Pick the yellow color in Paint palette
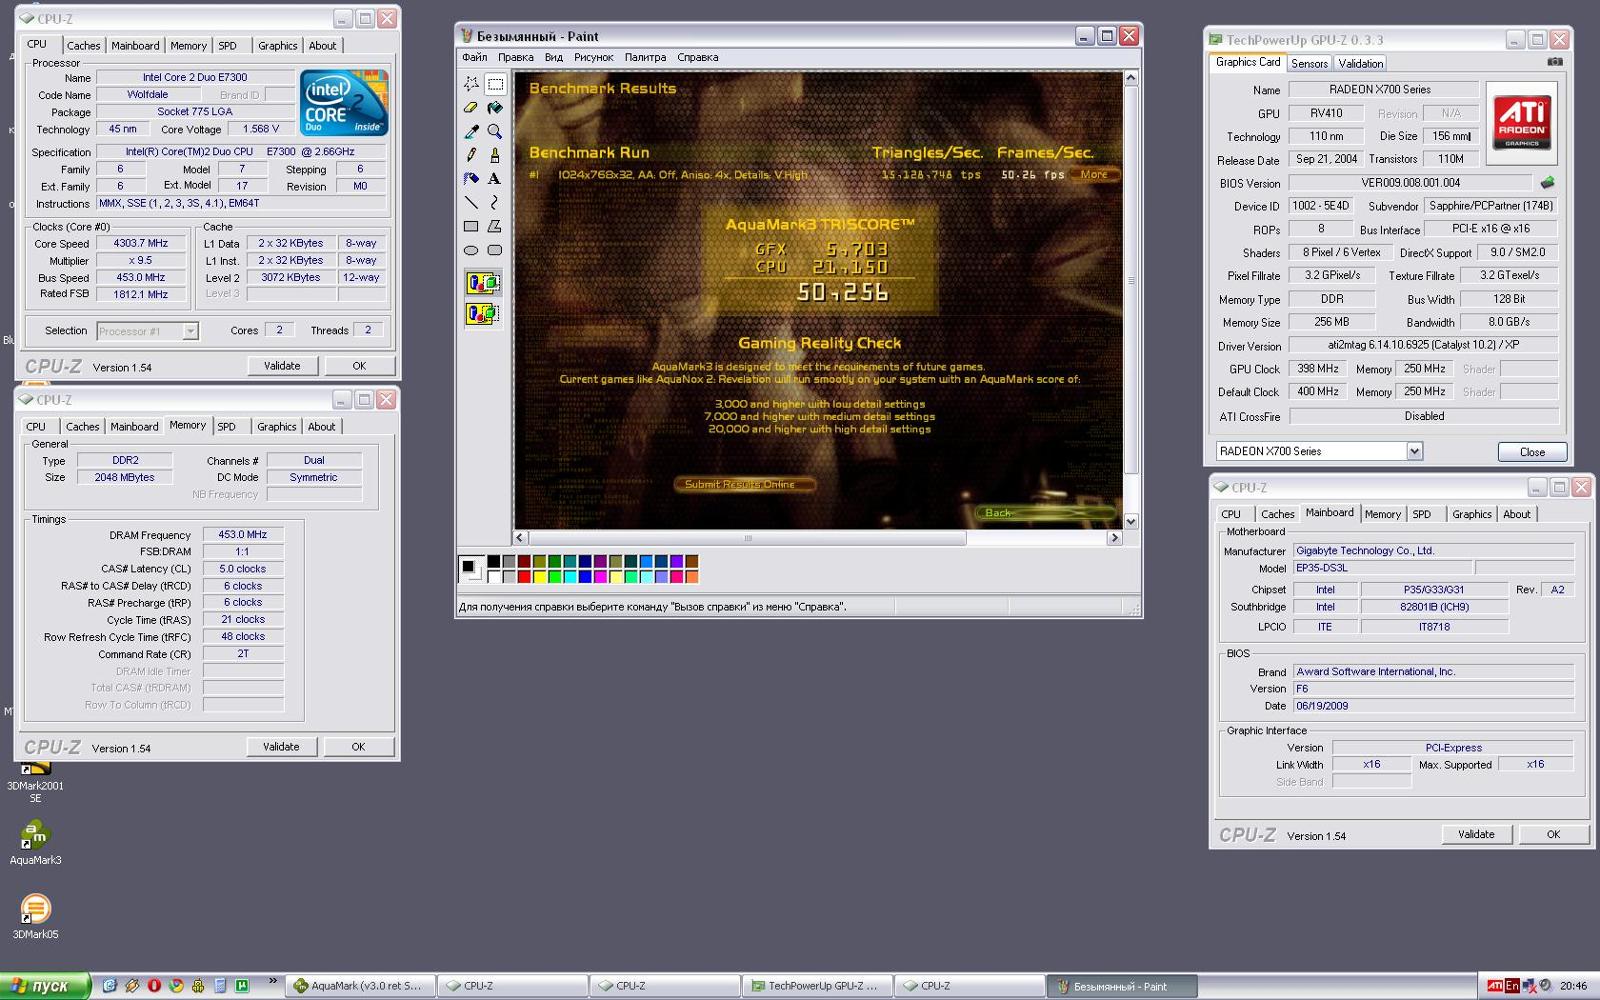1600x1000 pixels. pos(539,577)
